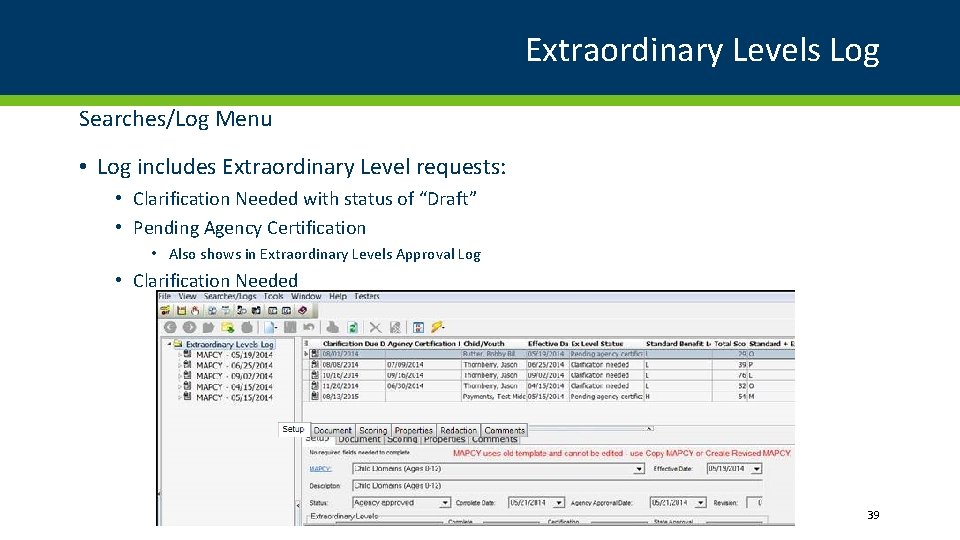960x540 pixels.
Task: Click document icon on 11/26/2014 grid row
Action: point(315,386)
